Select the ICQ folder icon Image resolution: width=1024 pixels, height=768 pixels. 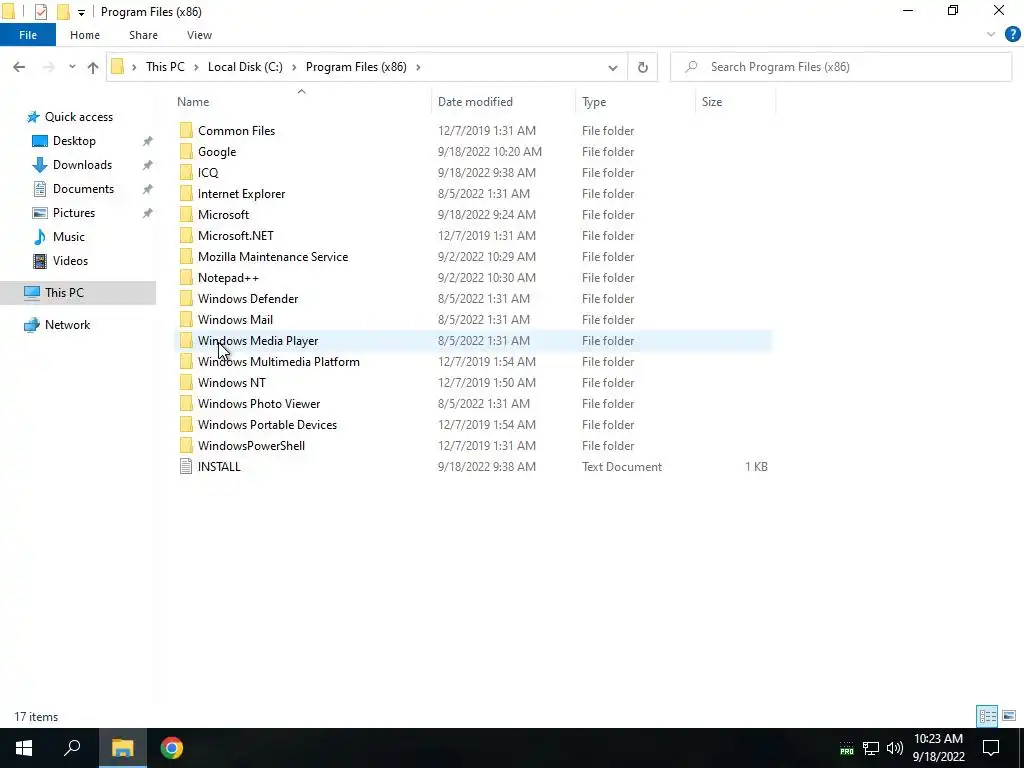click(x=186, y=172)
